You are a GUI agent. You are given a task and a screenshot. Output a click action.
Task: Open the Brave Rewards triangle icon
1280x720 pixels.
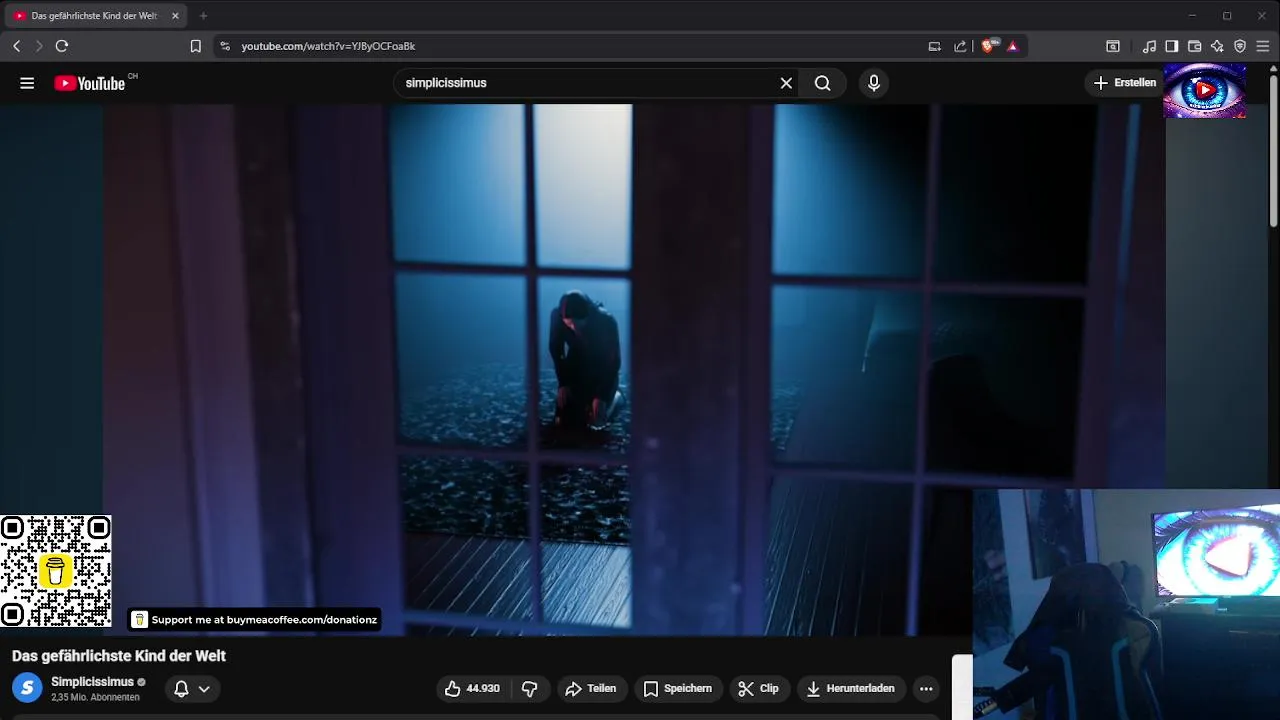(x=1012, y=46)
